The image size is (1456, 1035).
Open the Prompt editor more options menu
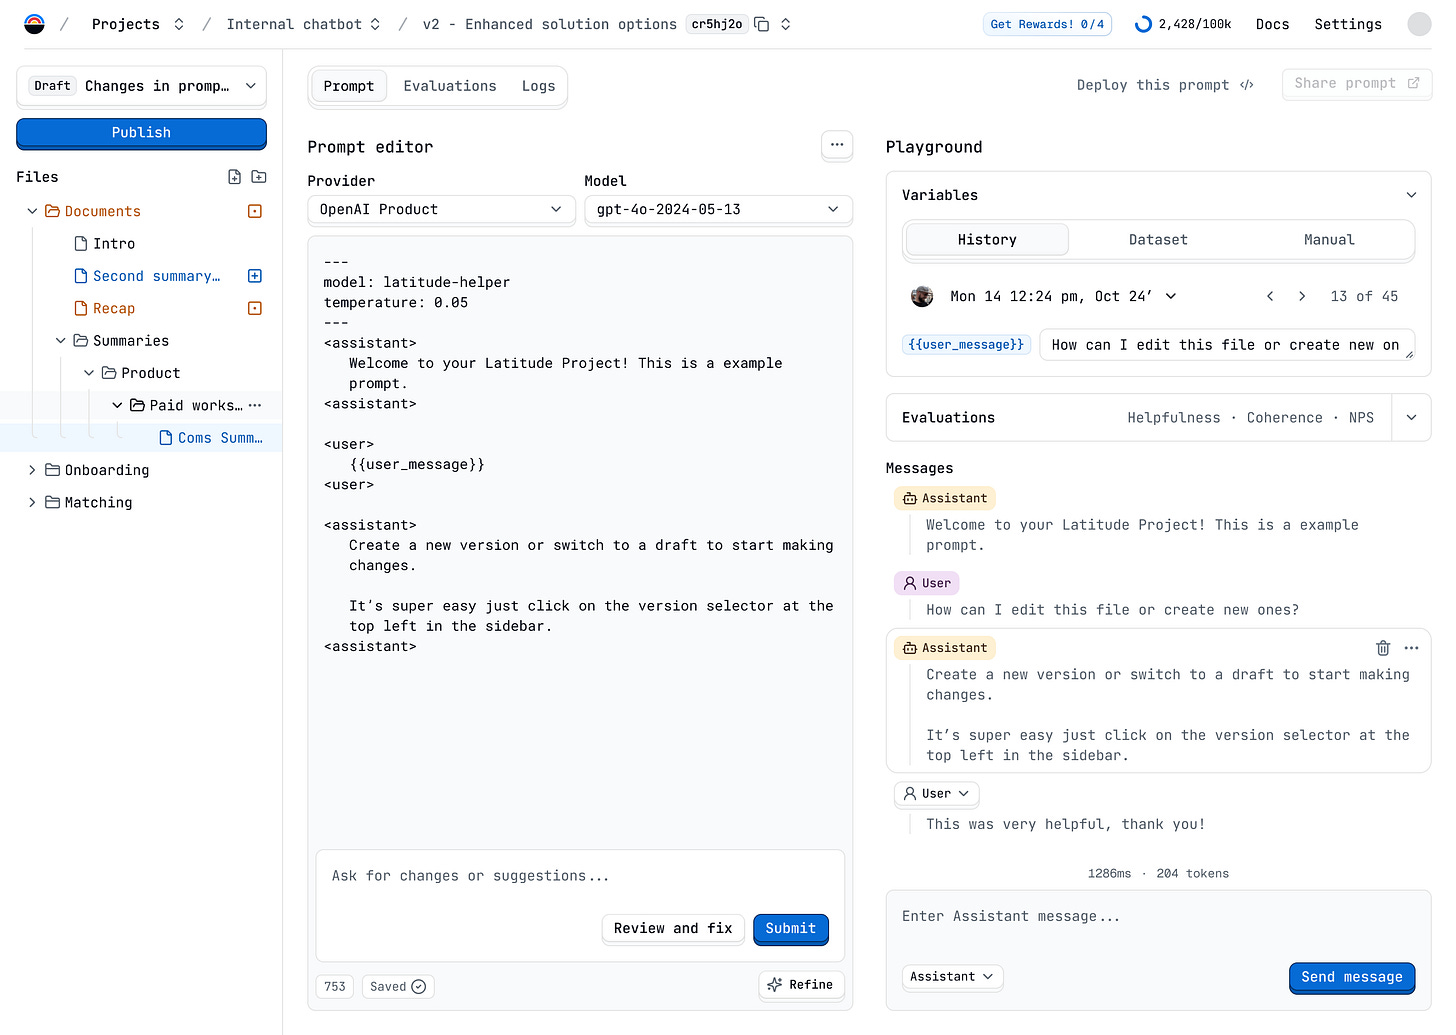tap(837, 145)
